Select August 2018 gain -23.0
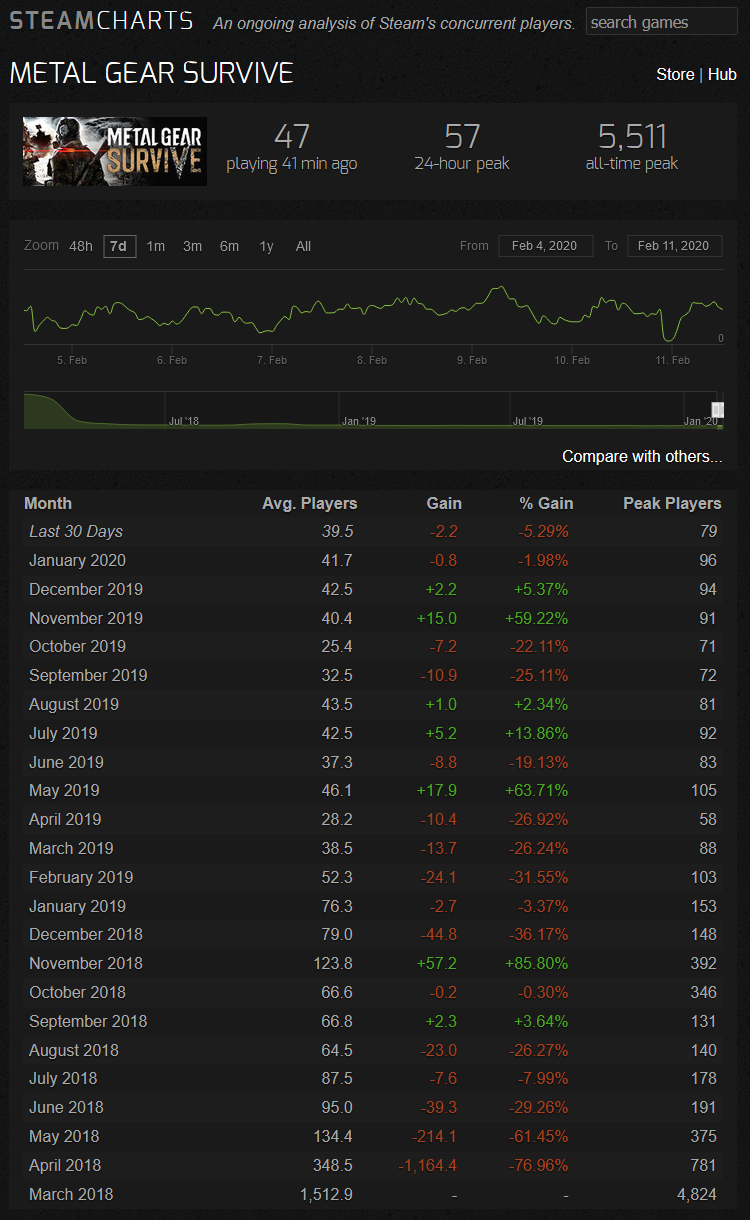The height and width of the screenshot is (1220, 750). pos(439,1050)
